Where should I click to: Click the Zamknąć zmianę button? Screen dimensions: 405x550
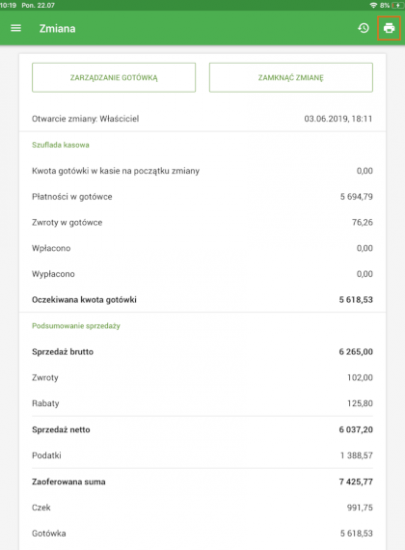(x=291, y=78)
